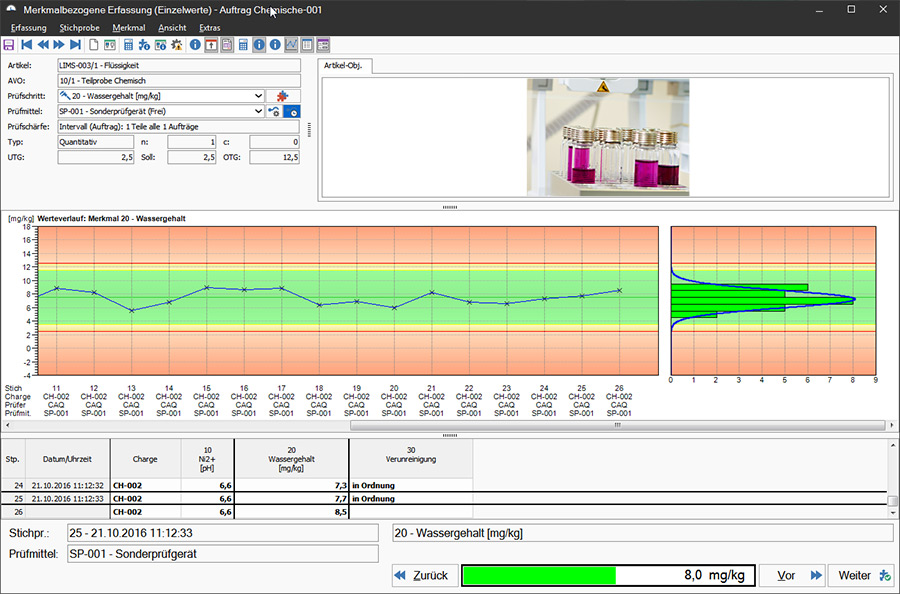Toggle the upload arrow panel toolbar button

pos(211,45)
